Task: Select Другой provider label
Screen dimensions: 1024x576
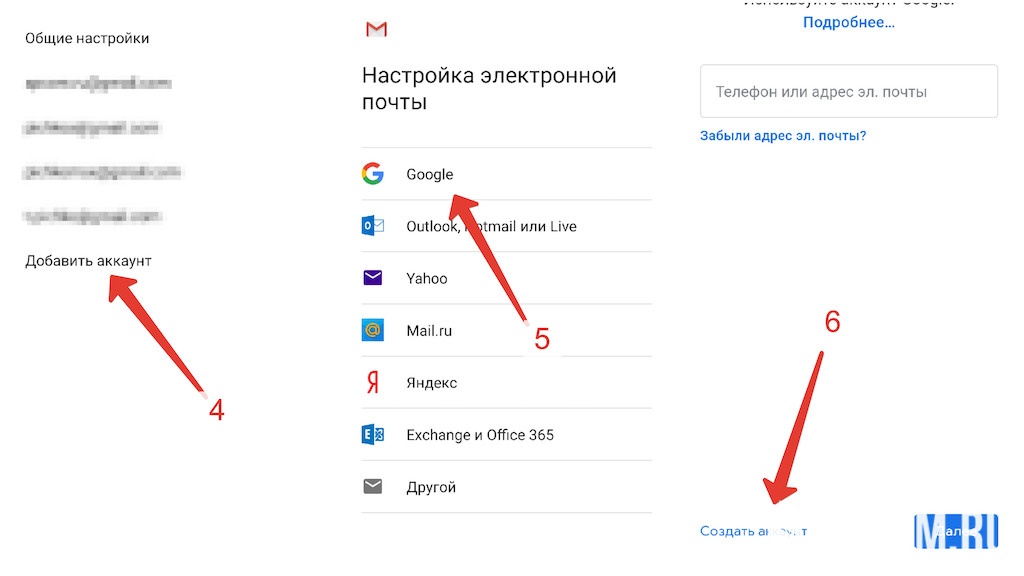Action: pos(431,487)
